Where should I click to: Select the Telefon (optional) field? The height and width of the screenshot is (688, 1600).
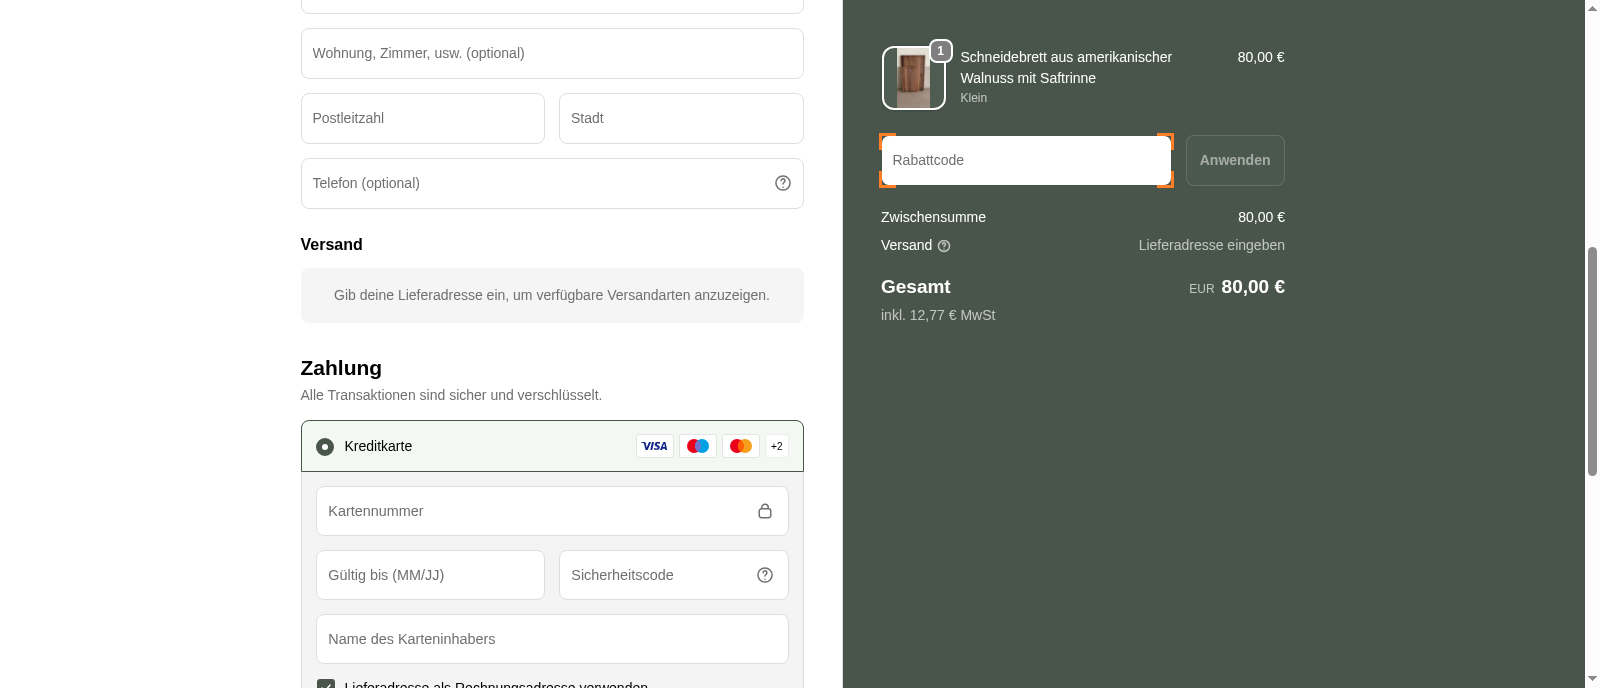pyautogui.click(x=535, y=183)
